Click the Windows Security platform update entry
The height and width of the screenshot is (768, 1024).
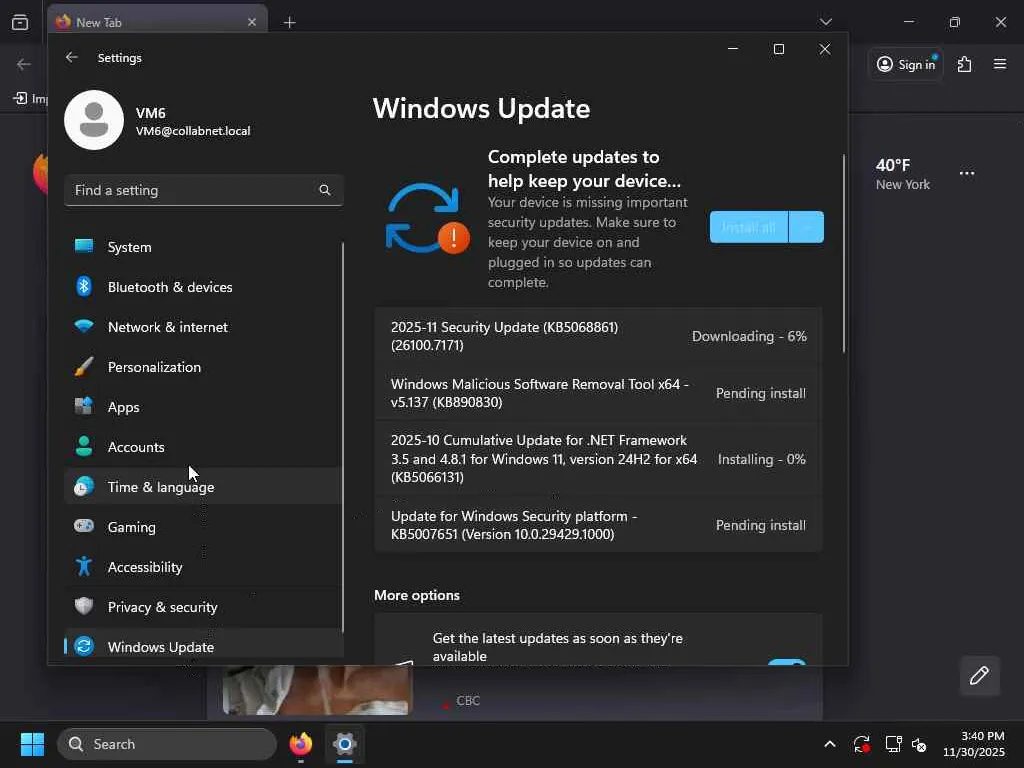(598, 524)
